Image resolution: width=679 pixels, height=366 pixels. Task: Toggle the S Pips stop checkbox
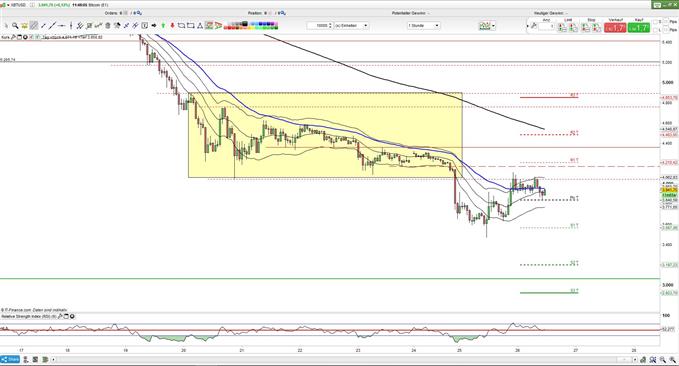pos(655,22)
